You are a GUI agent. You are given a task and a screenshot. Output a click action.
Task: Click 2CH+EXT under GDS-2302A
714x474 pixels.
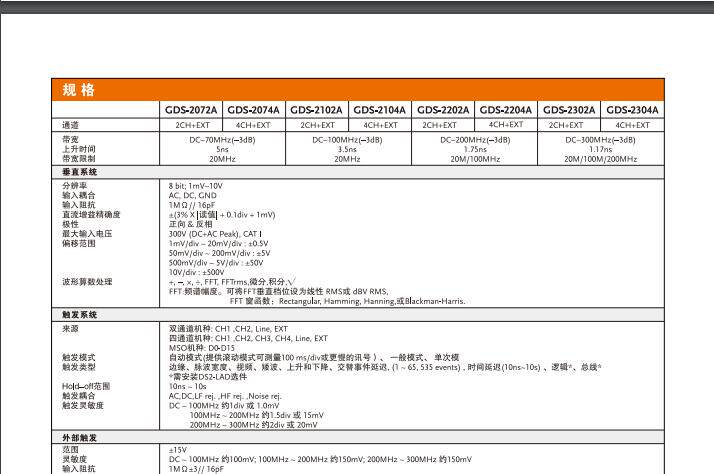566,125
